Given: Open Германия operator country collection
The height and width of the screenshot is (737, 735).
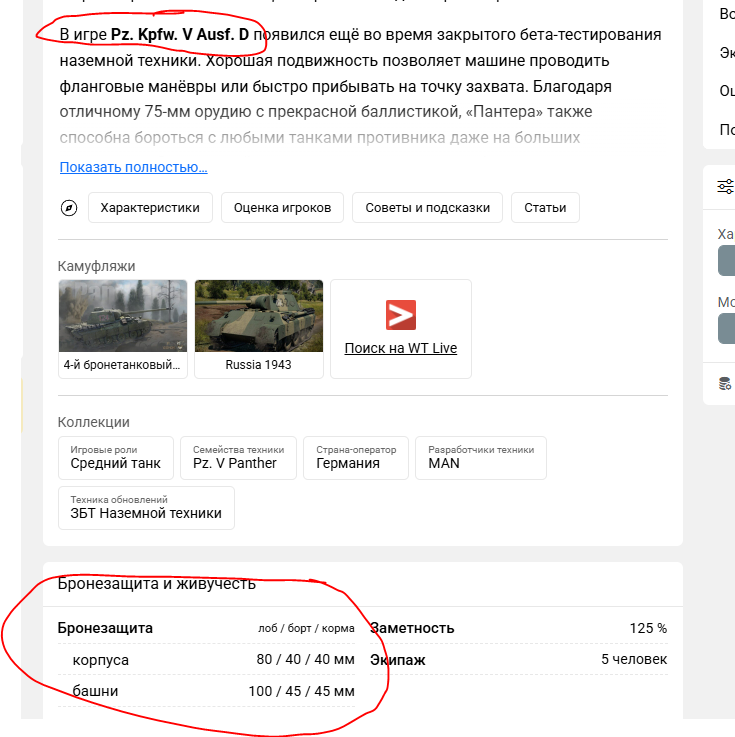Looking at the screenshot, I should click(356, 458).
